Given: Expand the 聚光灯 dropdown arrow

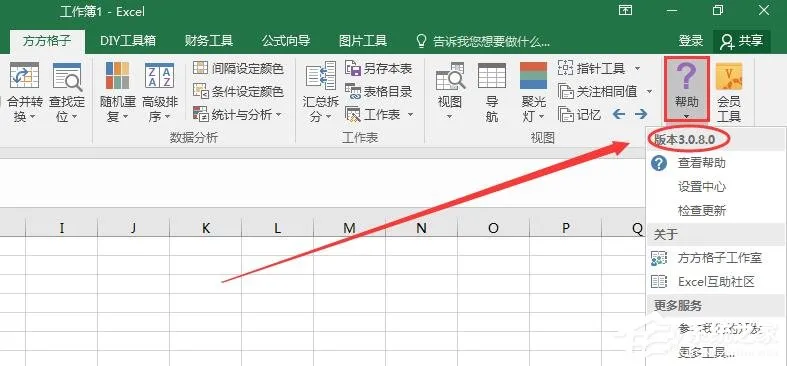Looking at the screenshot, I should (x=542, y=117).
